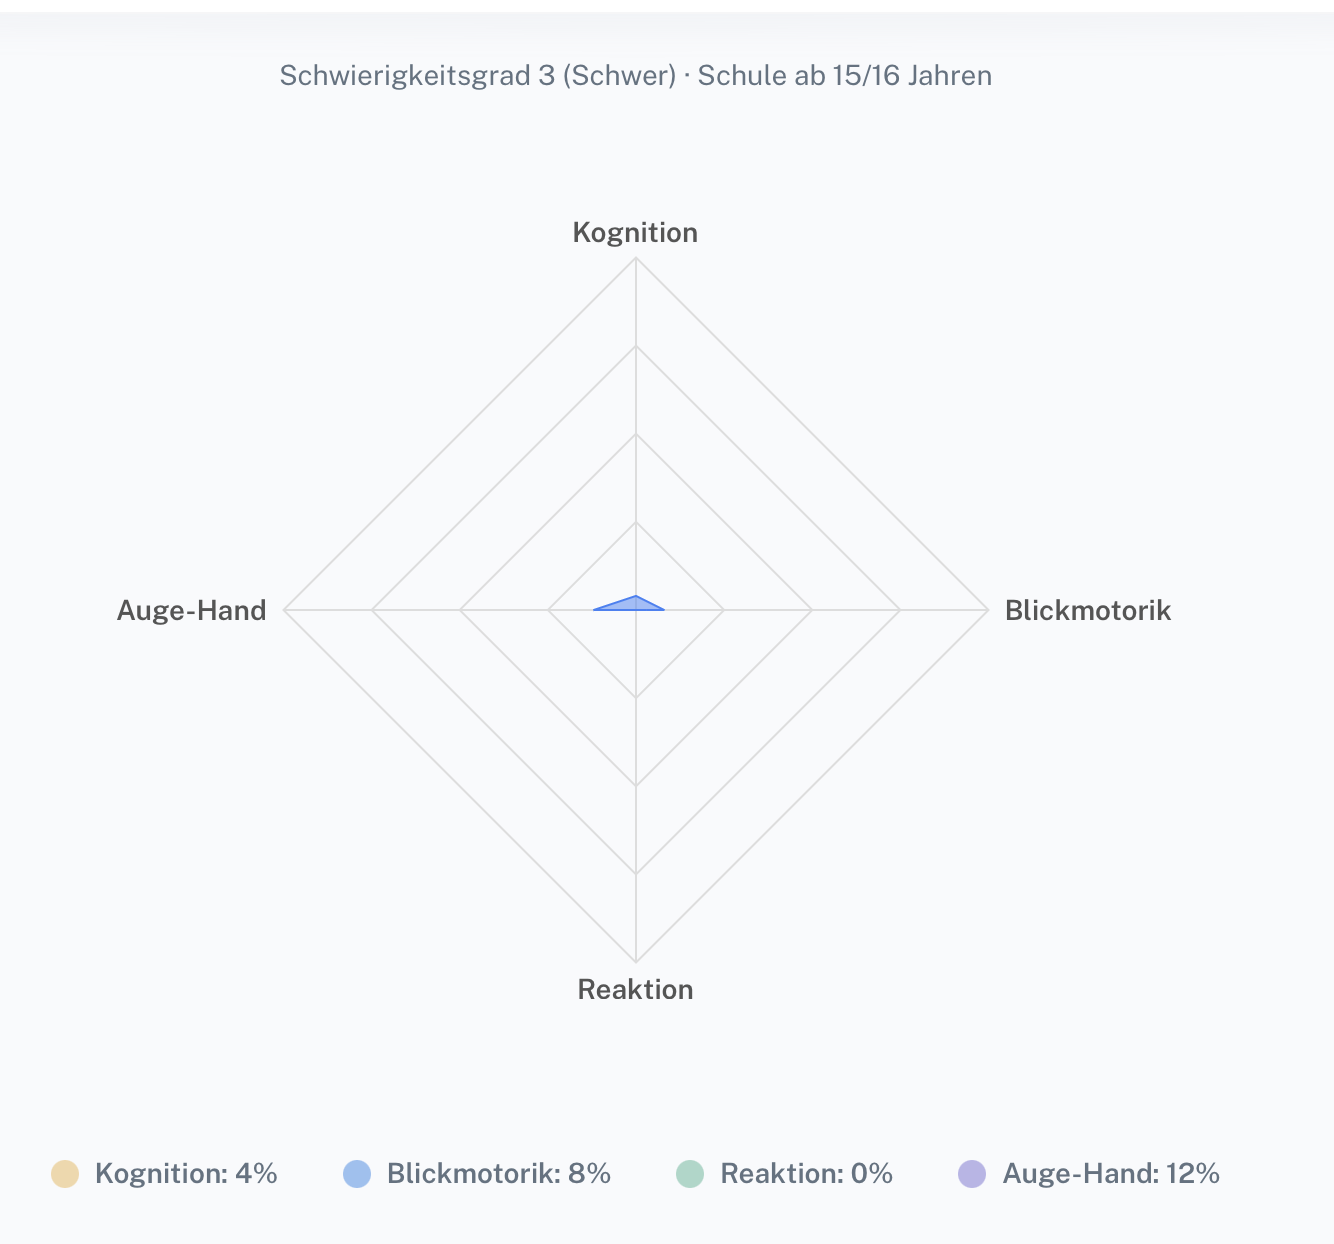
Task: Click the innermost grid ring's bottom corner
Action: tap(636, 697)
